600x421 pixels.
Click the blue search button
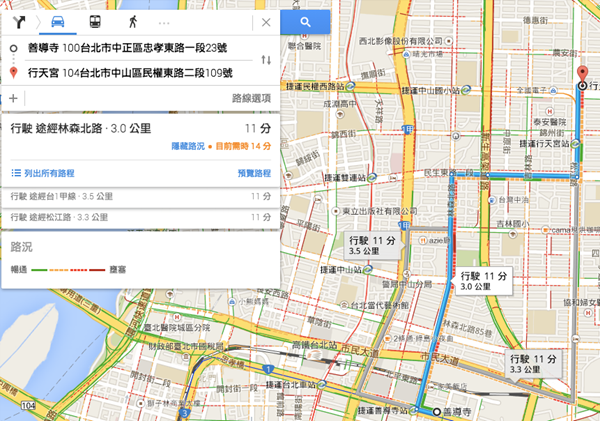tap(305, 22)
